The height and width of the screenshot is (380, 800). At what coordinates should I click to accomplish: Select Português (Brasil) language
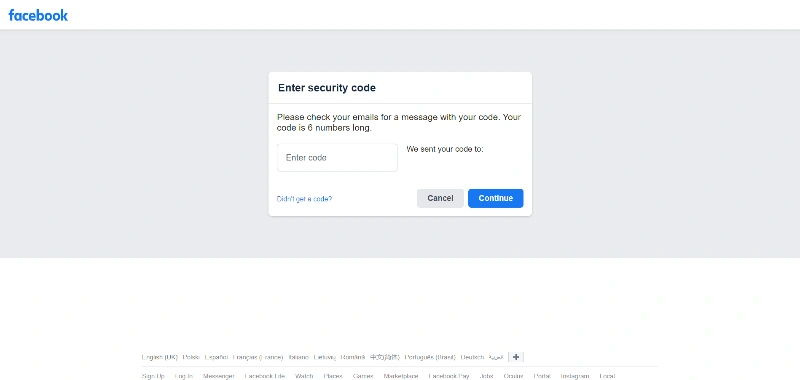(x=430, y=357)
